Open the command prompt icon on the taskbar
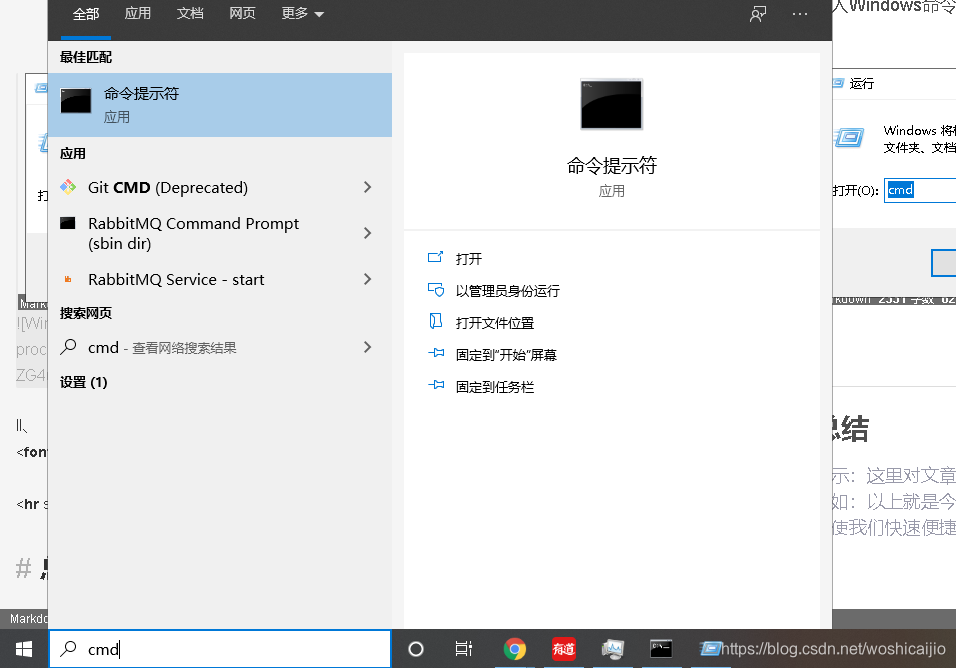 (x=660, y=650)
